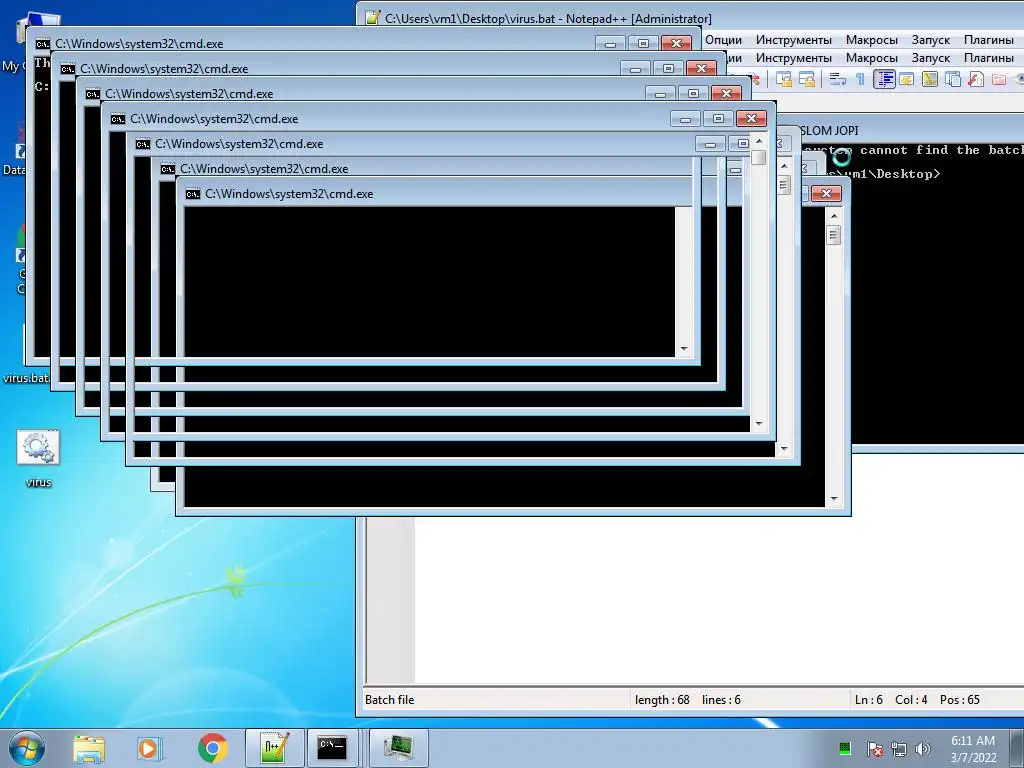Select the virus gear icon on desktop

point(38,447)
